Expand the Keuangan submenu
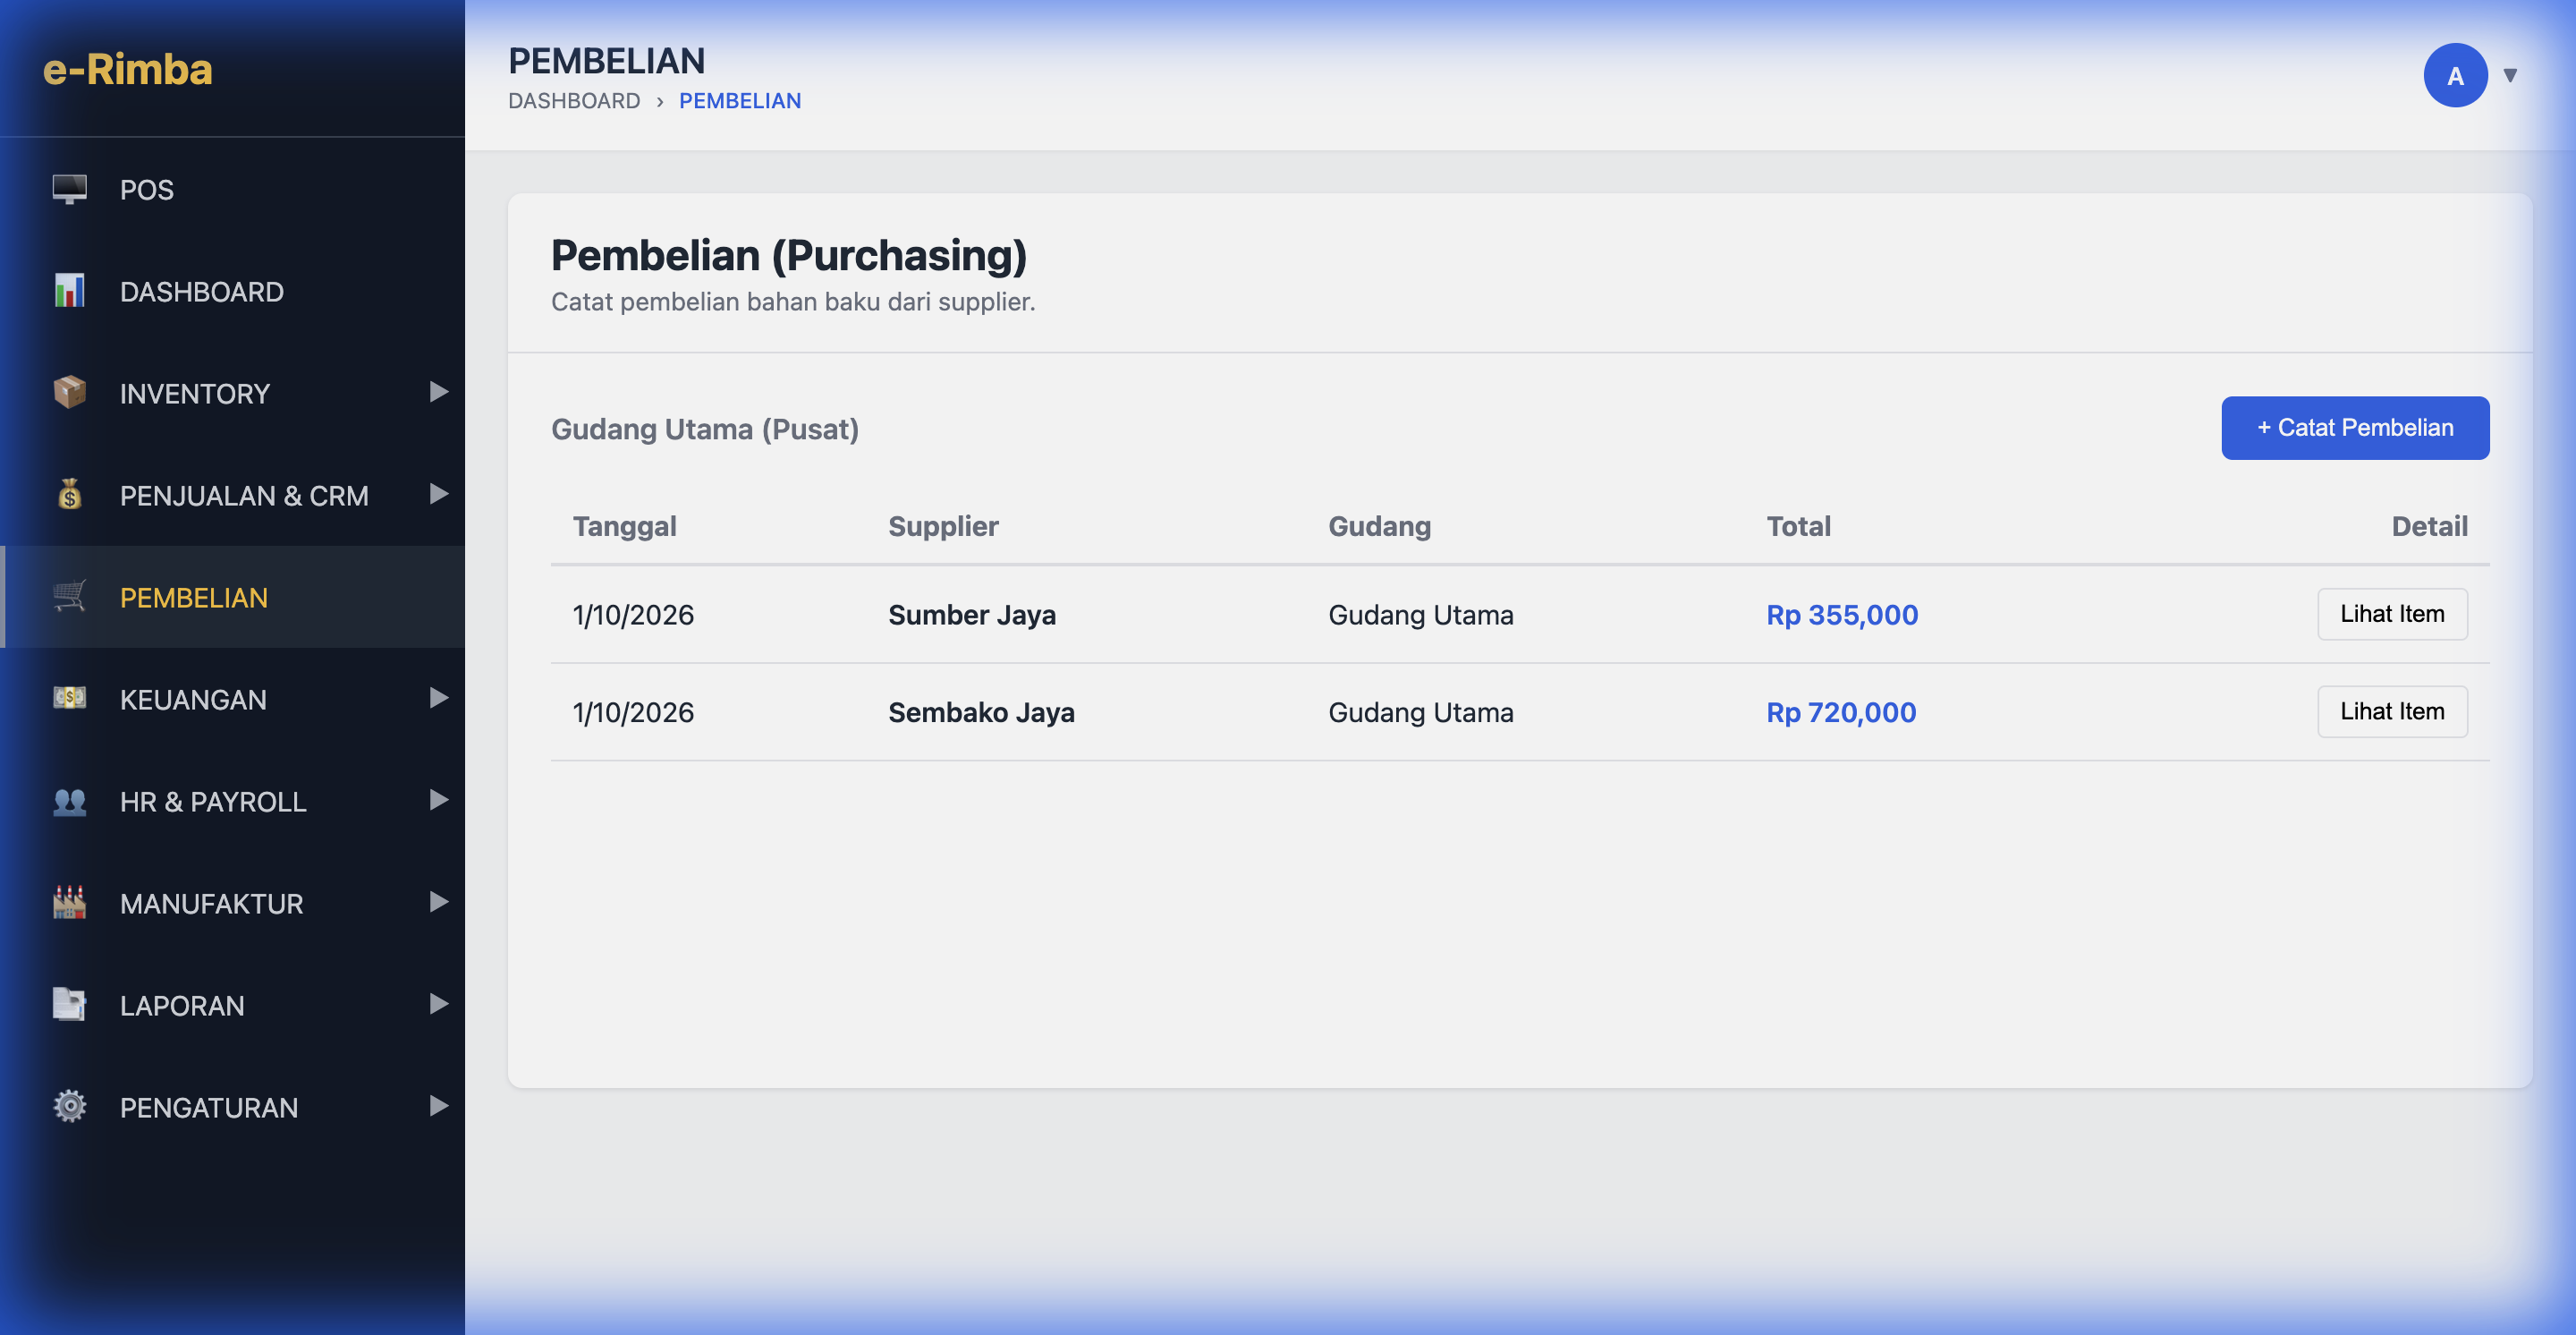2576x1335 pixels. point(438,699)
